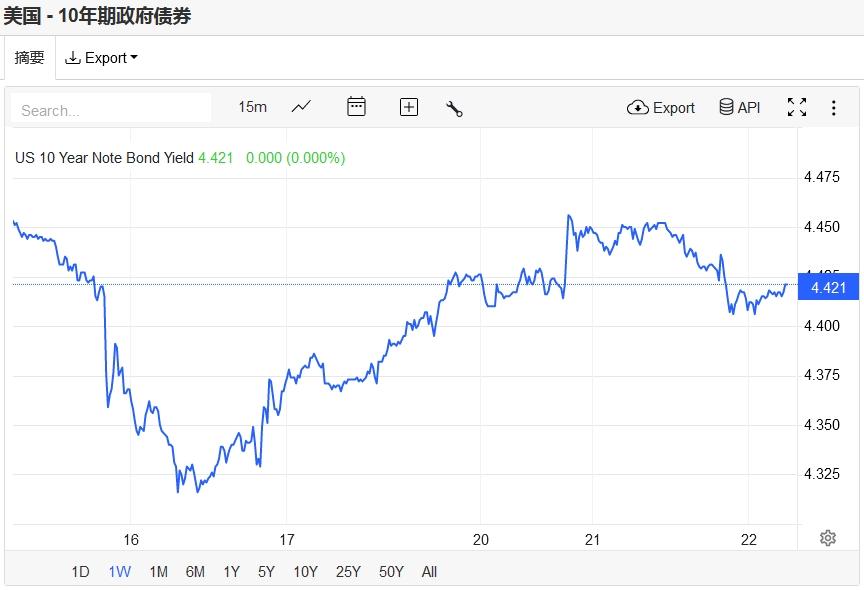The image size is (864, 590).
Task: Open the chart tools wrench icon
Action: 454,108
